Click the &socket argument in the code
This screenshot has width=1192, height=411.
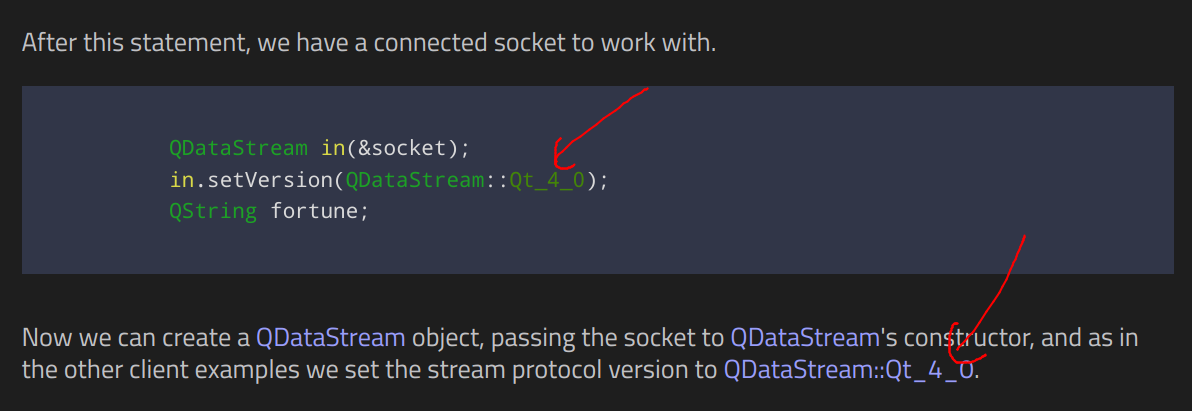click(x=402, y=148)
